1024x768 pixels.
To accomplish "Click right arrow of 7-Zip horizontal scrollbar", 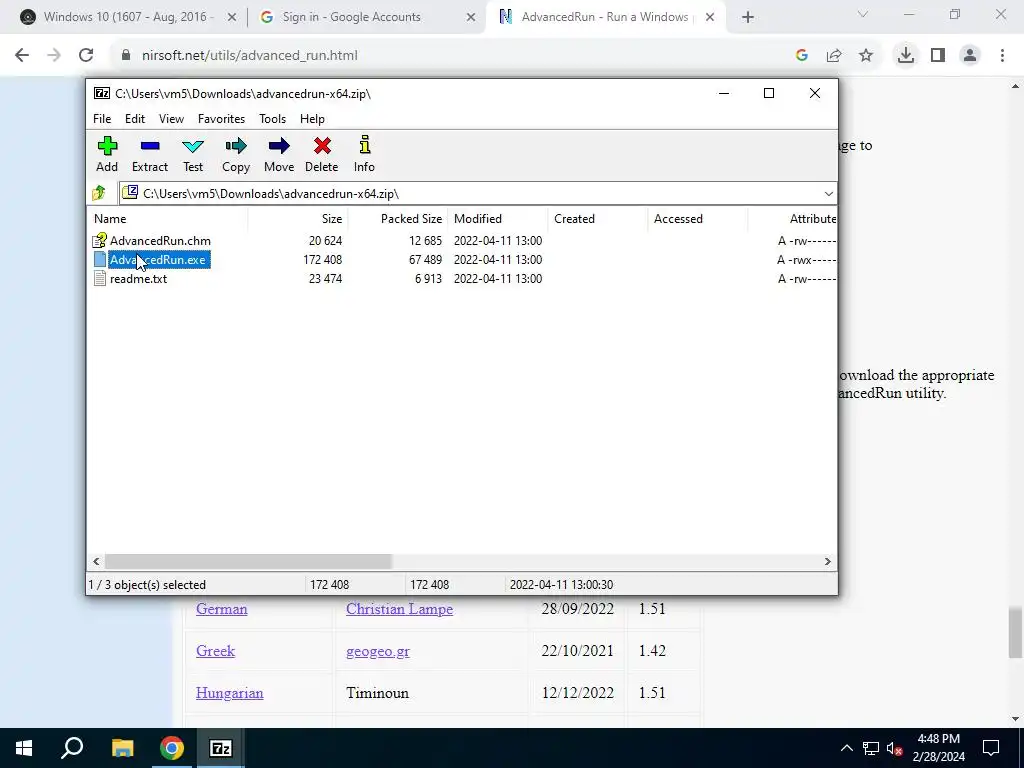I will pos(827,562).
